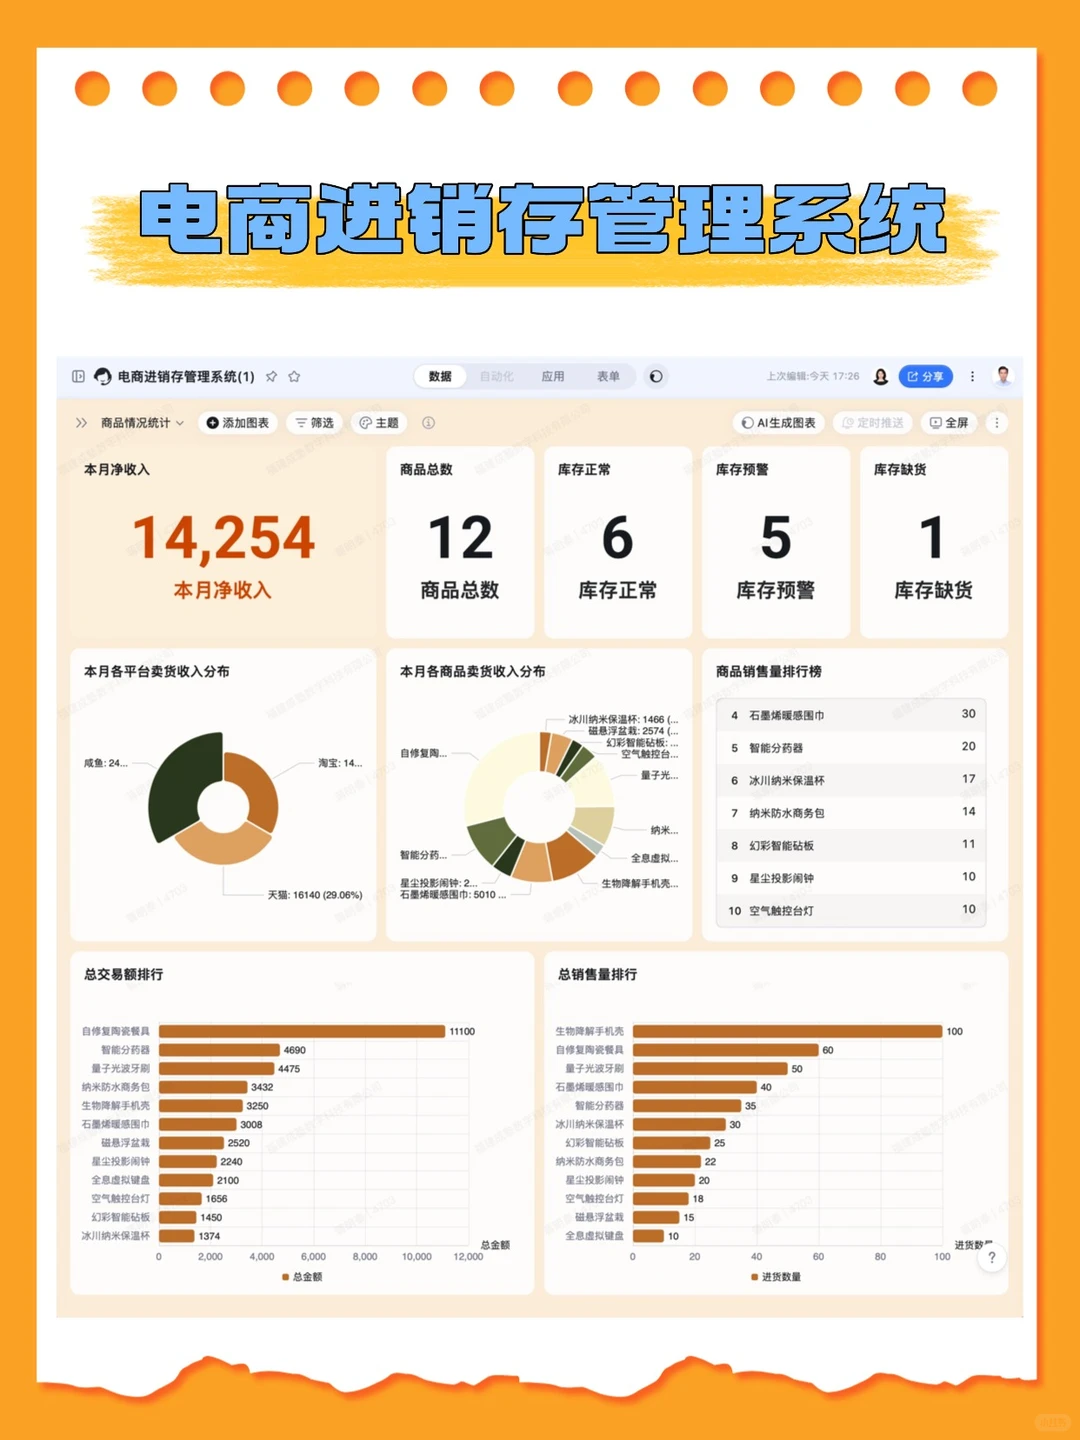
Task: Open dashboard toolbar more-options menu
Action: 996,423
